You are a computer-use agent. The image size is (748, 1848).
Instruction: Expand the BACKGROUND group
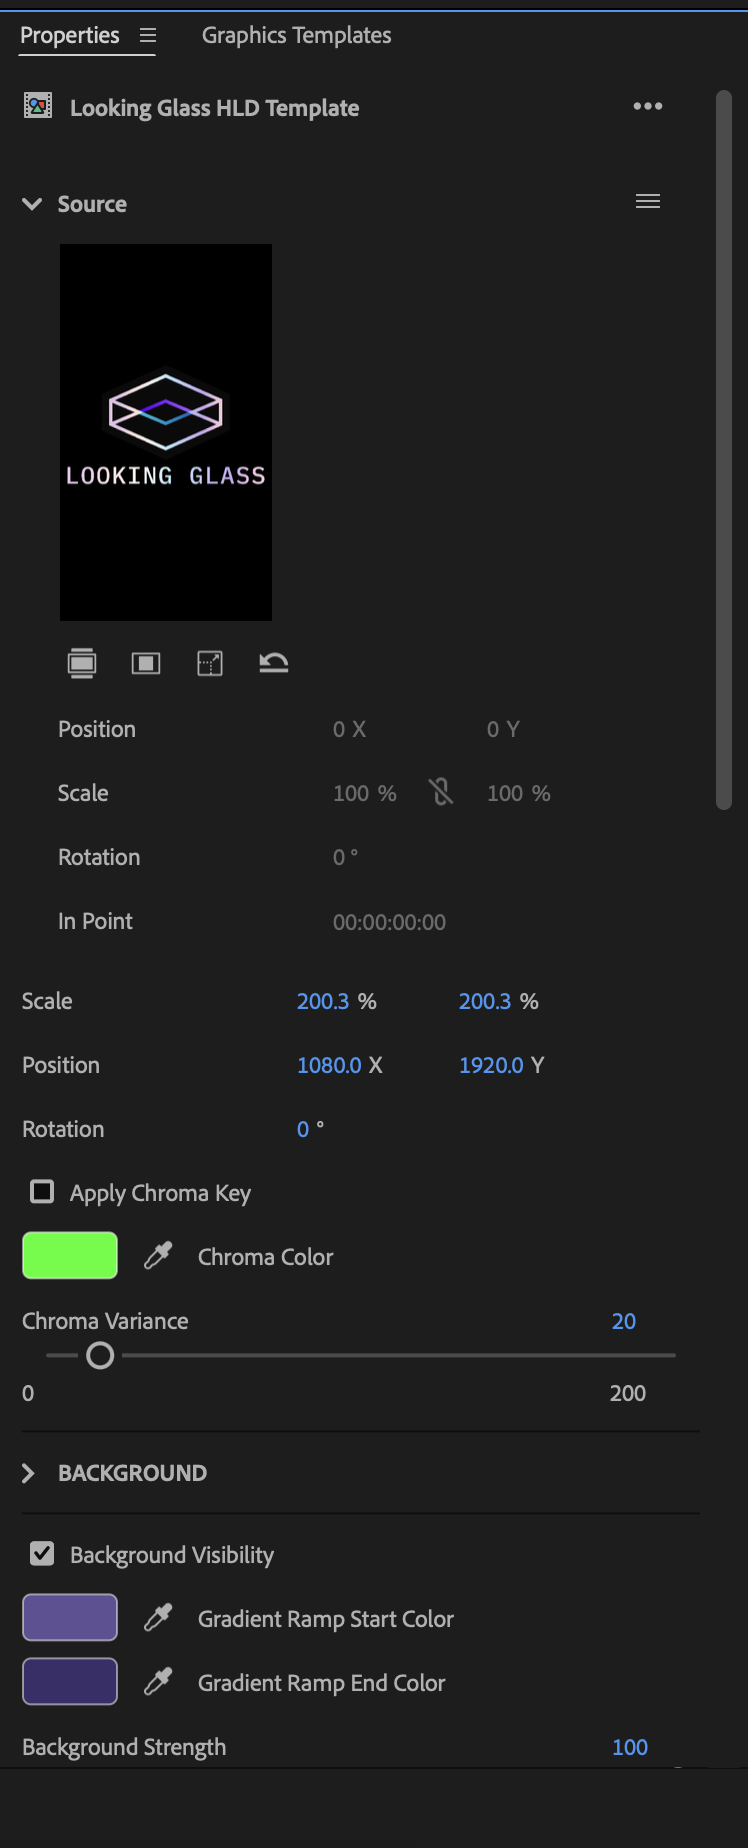click(29, 1473)
